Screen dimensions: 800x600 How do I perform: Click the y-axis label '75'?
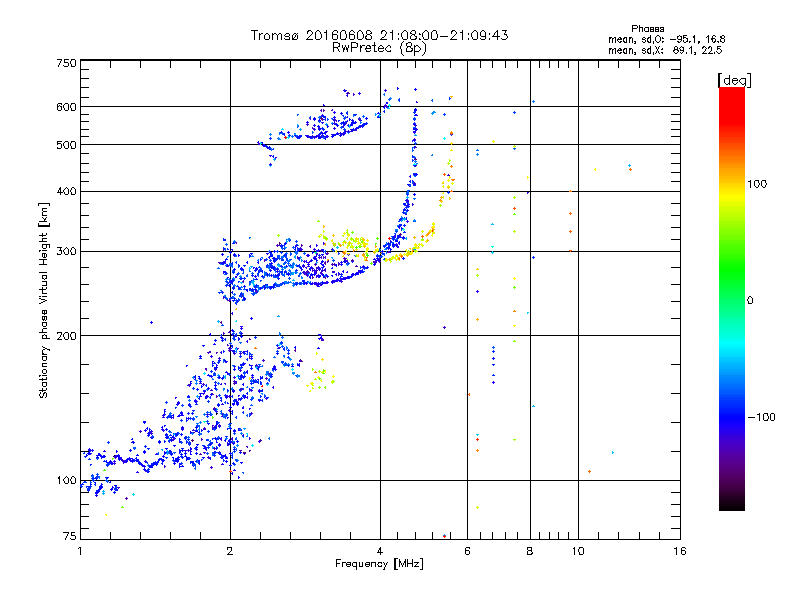click(x=70, y=536)
